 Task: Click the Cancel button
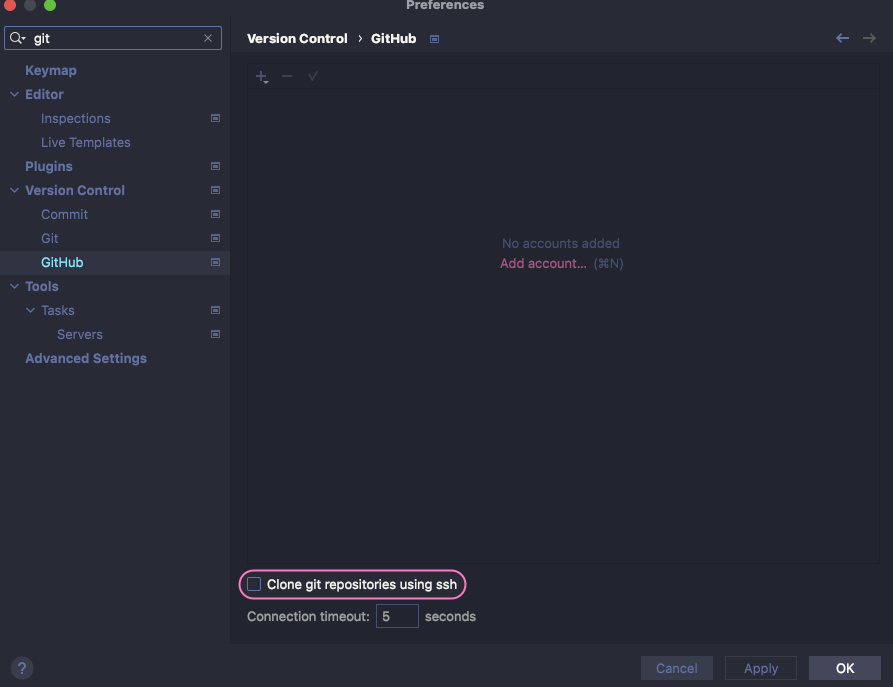pyautogui.click(x=677, y=668)
